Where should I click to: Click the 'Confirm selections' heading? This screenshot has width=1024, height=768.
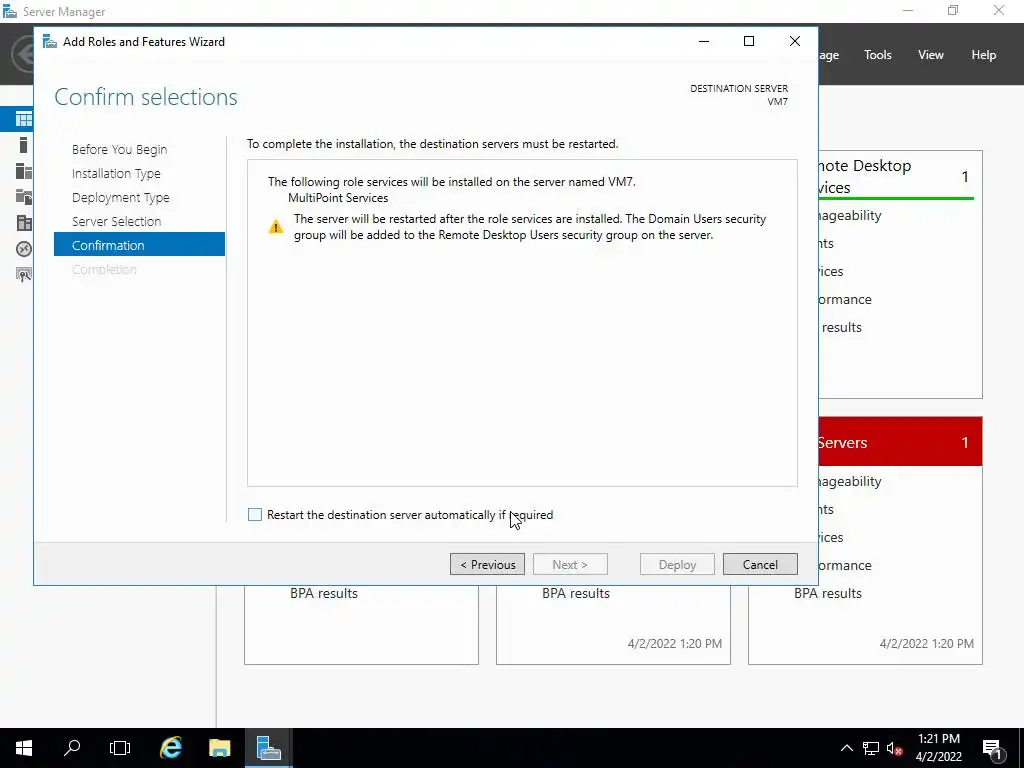146,97
